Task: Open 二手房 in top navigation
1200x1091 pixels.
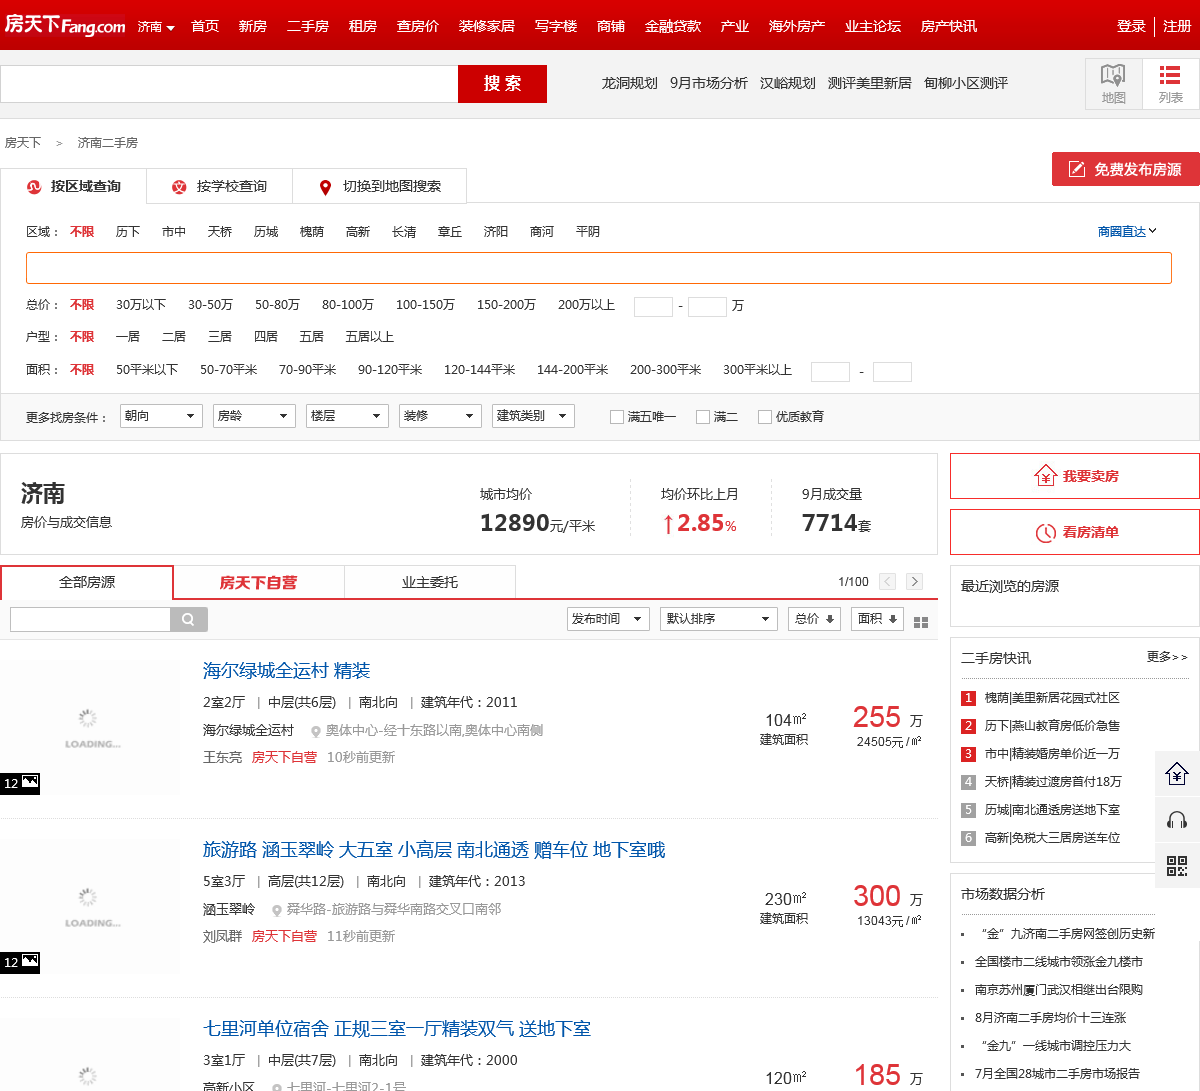Action: pyautogui.click(x=308, y=26)
